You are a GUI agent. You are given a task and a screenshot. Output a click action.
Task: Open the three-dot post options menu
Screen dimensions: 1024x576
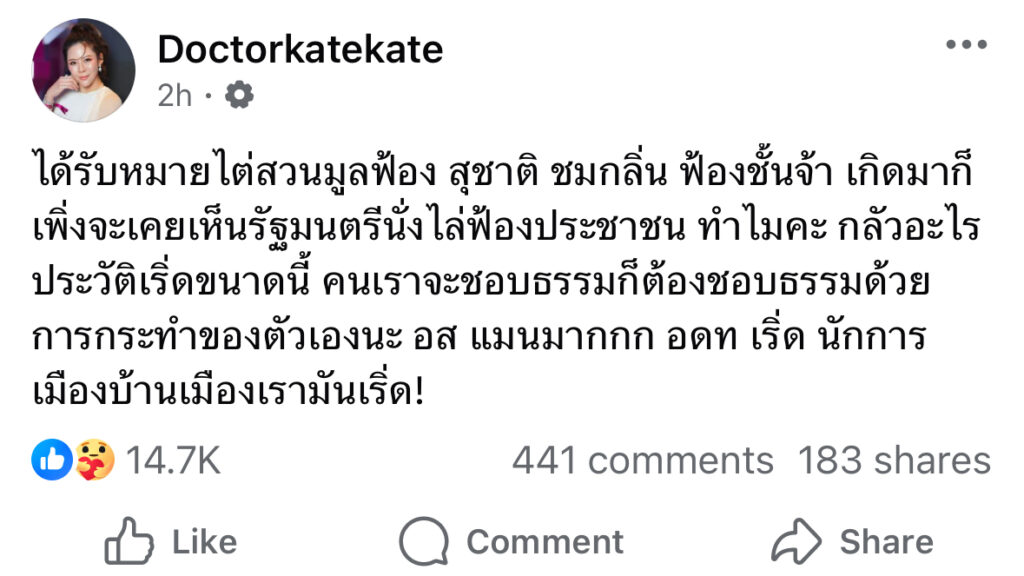pyautogui.click(x=966, y=46)
